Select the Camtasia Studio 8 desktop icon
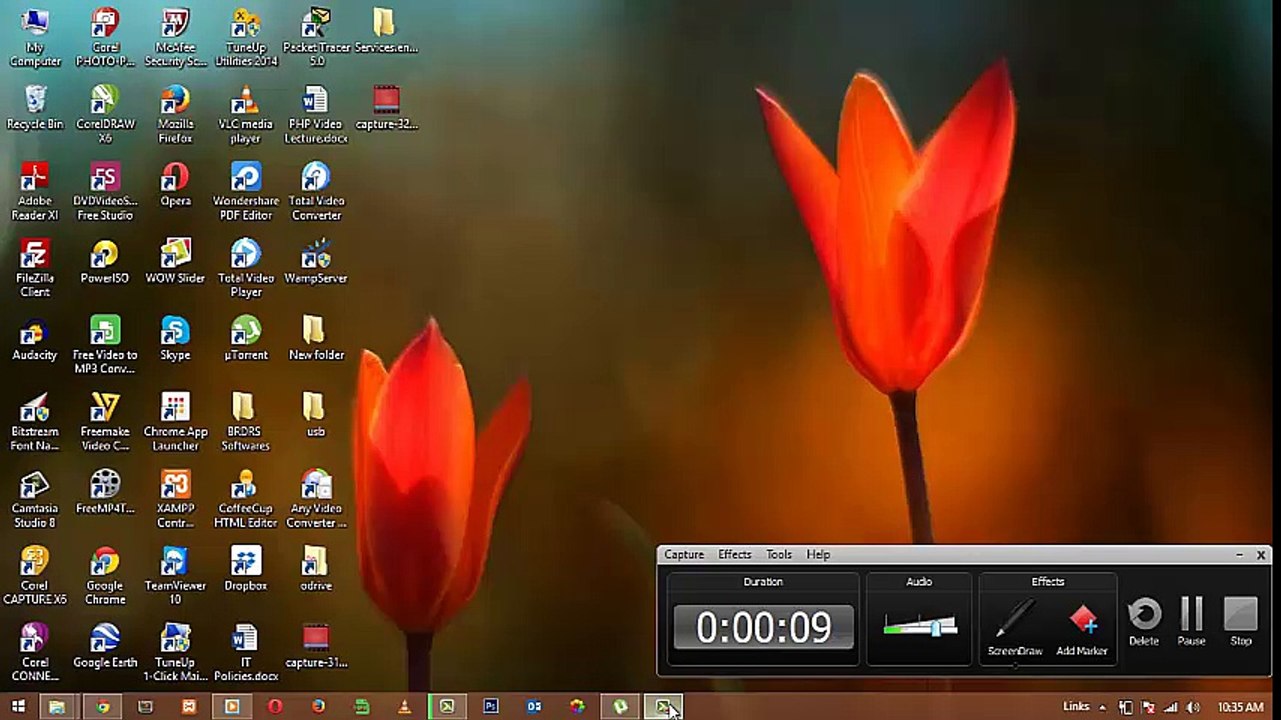The height and width of the screenshot is (720, 1281). (x=35, y=499)
